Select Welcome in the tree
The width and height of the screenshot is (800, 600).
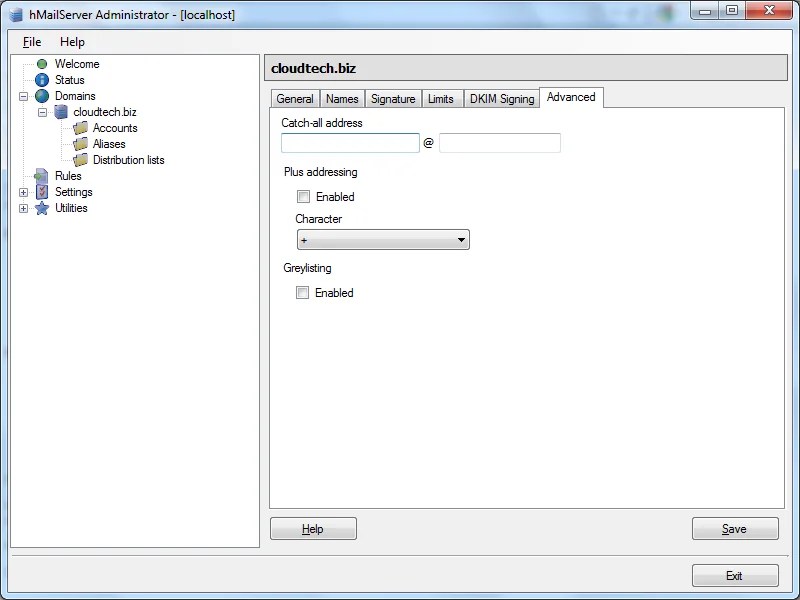77,64
